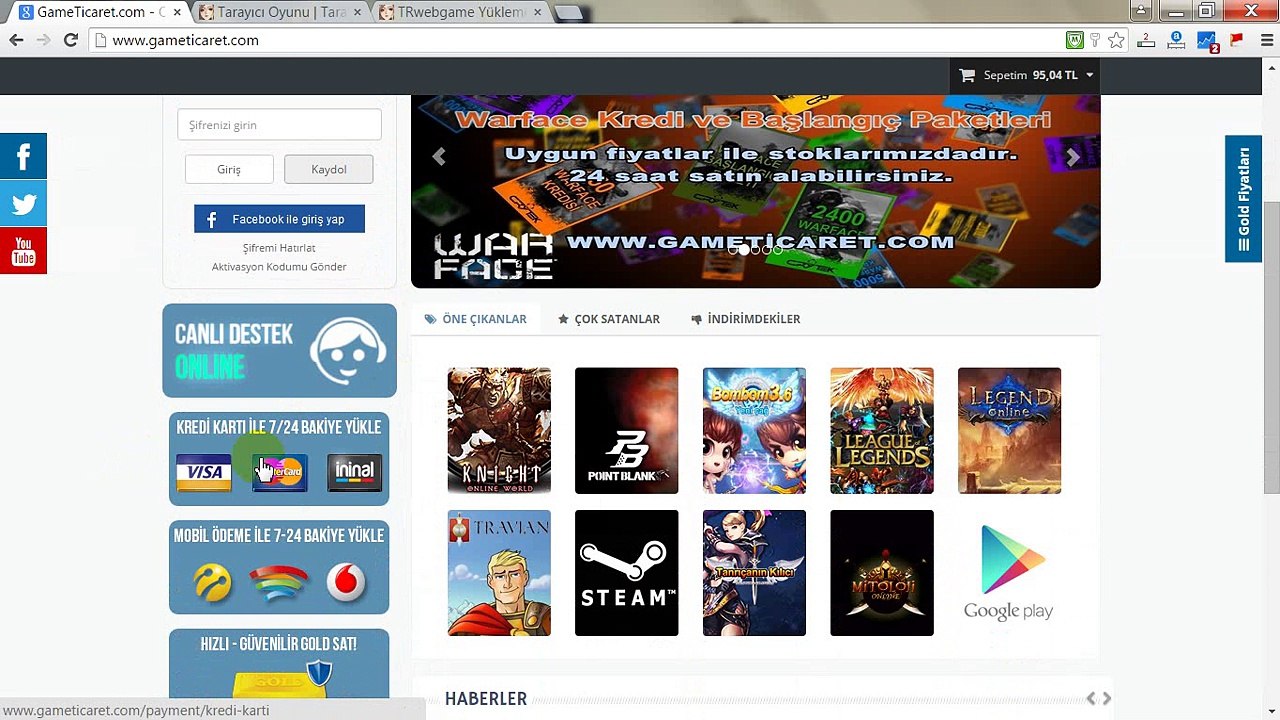Image resolution: width=1280 pixels, height=720 pixels.
Task: Switch to the Tarayıcı Oyunu browser tab
Action: [x=280, y=12]
